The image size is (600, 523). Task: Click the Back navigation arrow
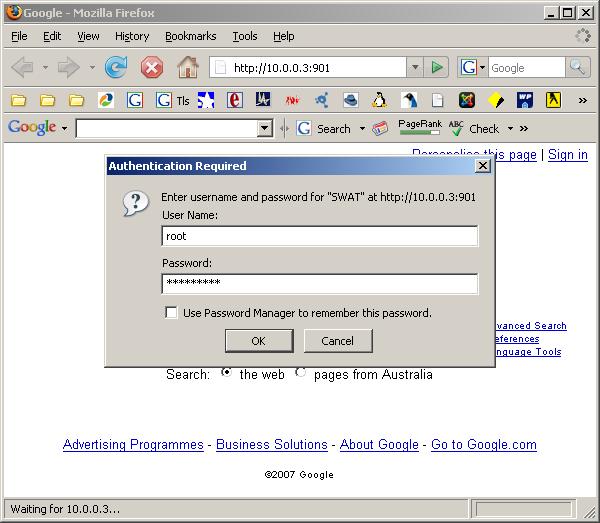23,67
